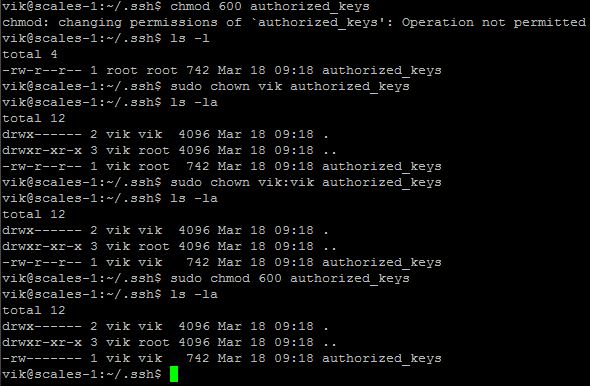This screenshot has height=386, width=590.
Task: Click the green cursor block at the prompt
Action: [x=174, y=374]
